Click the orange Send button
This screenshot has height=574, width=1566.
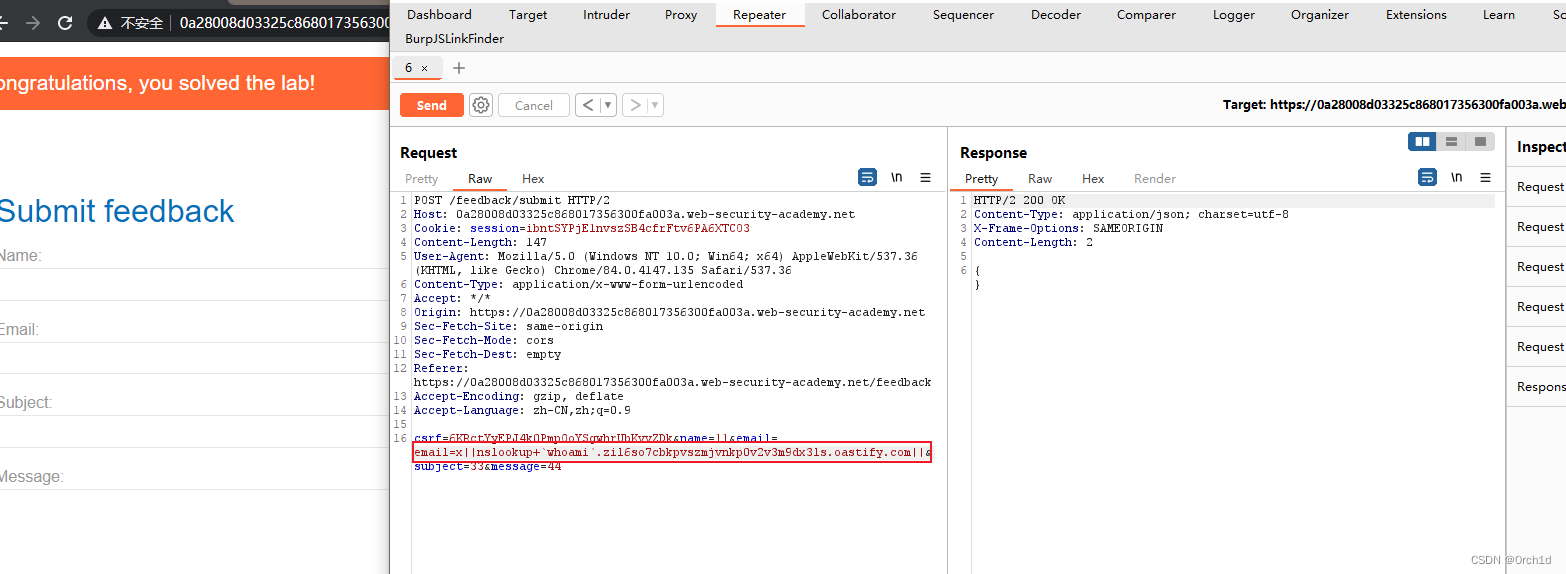[x=432, y=105]
